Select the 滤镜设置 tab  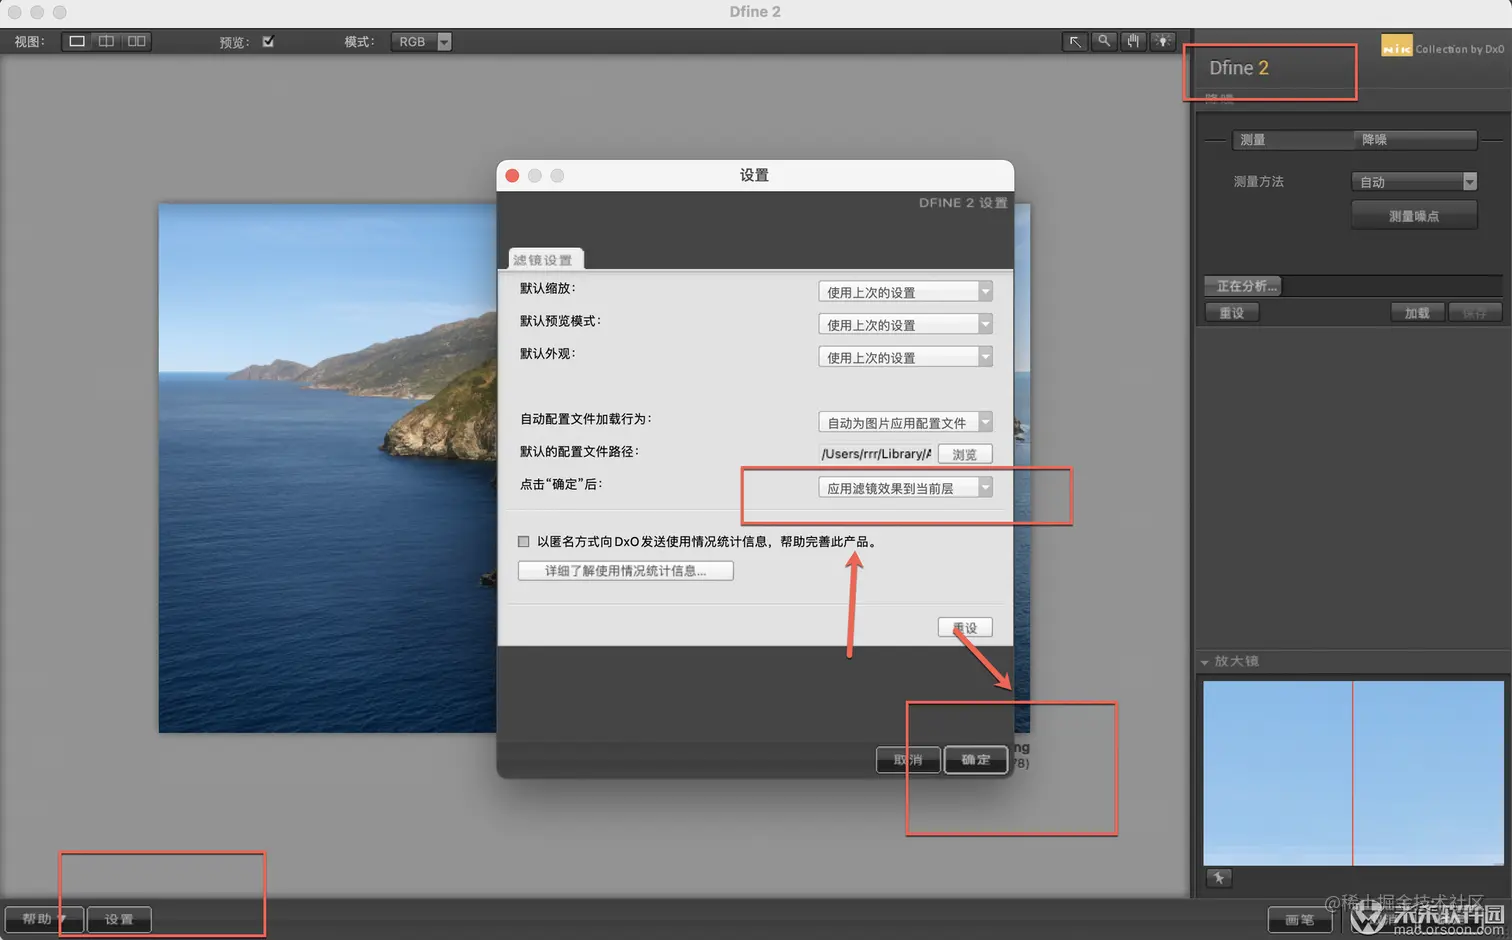[544, 260]
